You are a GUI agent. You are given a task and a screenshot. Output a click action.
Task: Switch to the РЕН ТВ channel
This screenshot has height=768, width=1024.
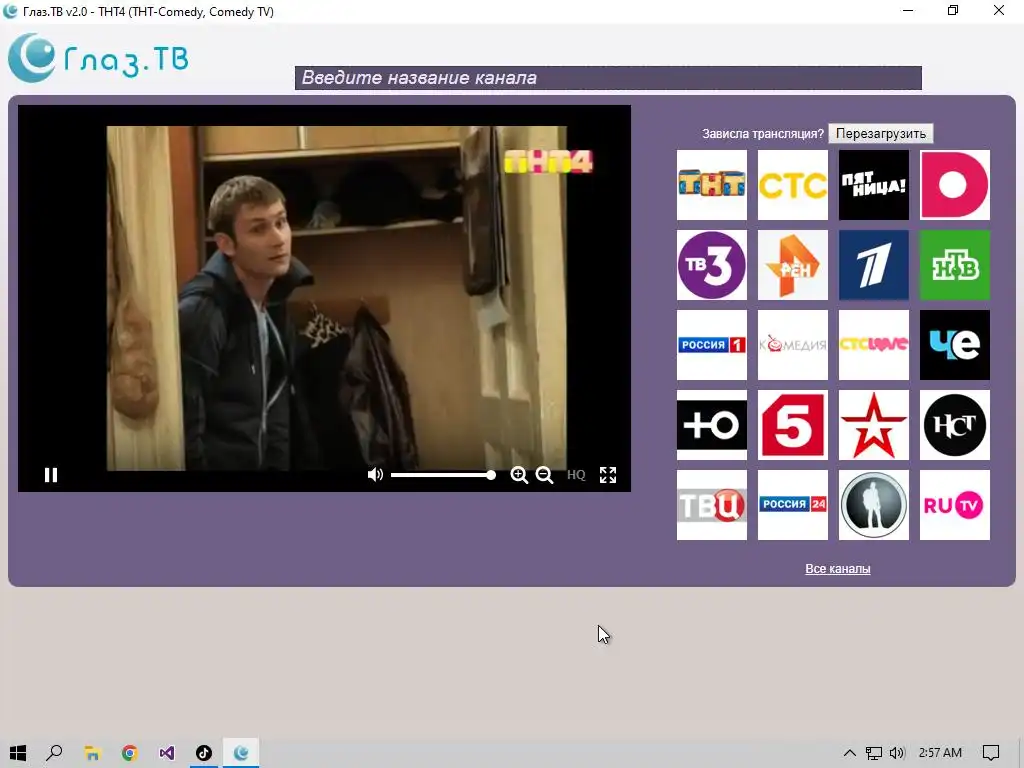792,264
